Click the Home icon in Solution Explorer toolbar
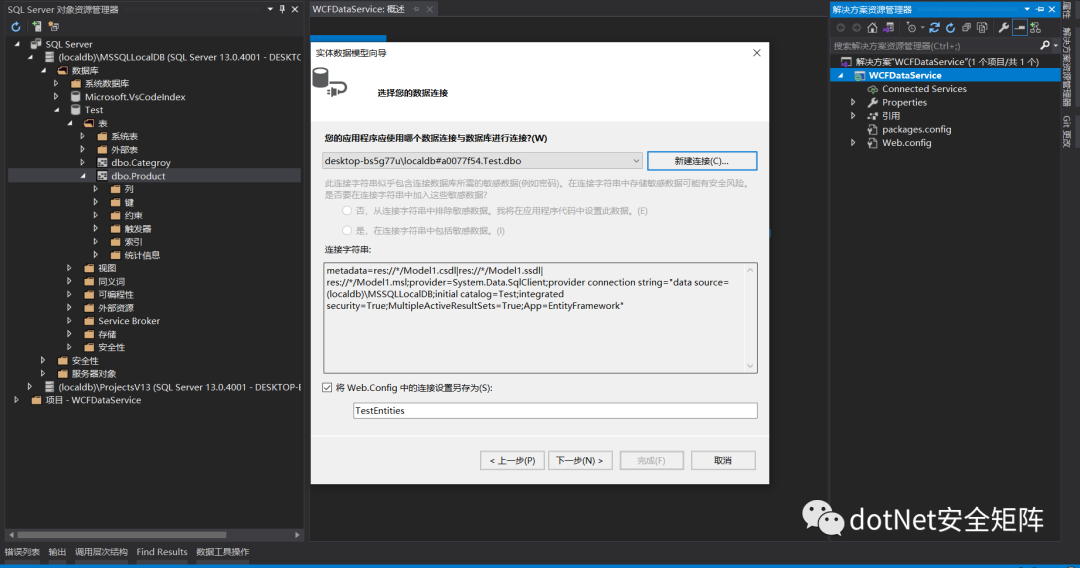This screenshot has width=1080, height=568. 873,28
